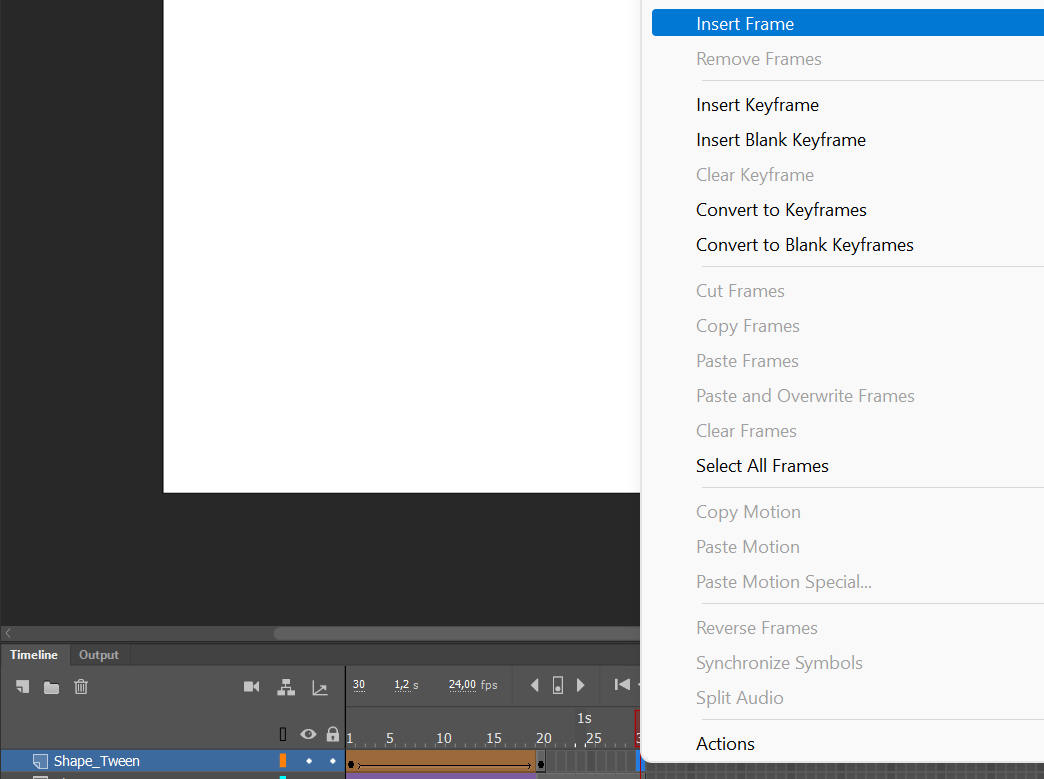Click the stage horizontal scrollbar thumb
Viewport: 1044px width, 779px height.
tap(457, 633)
